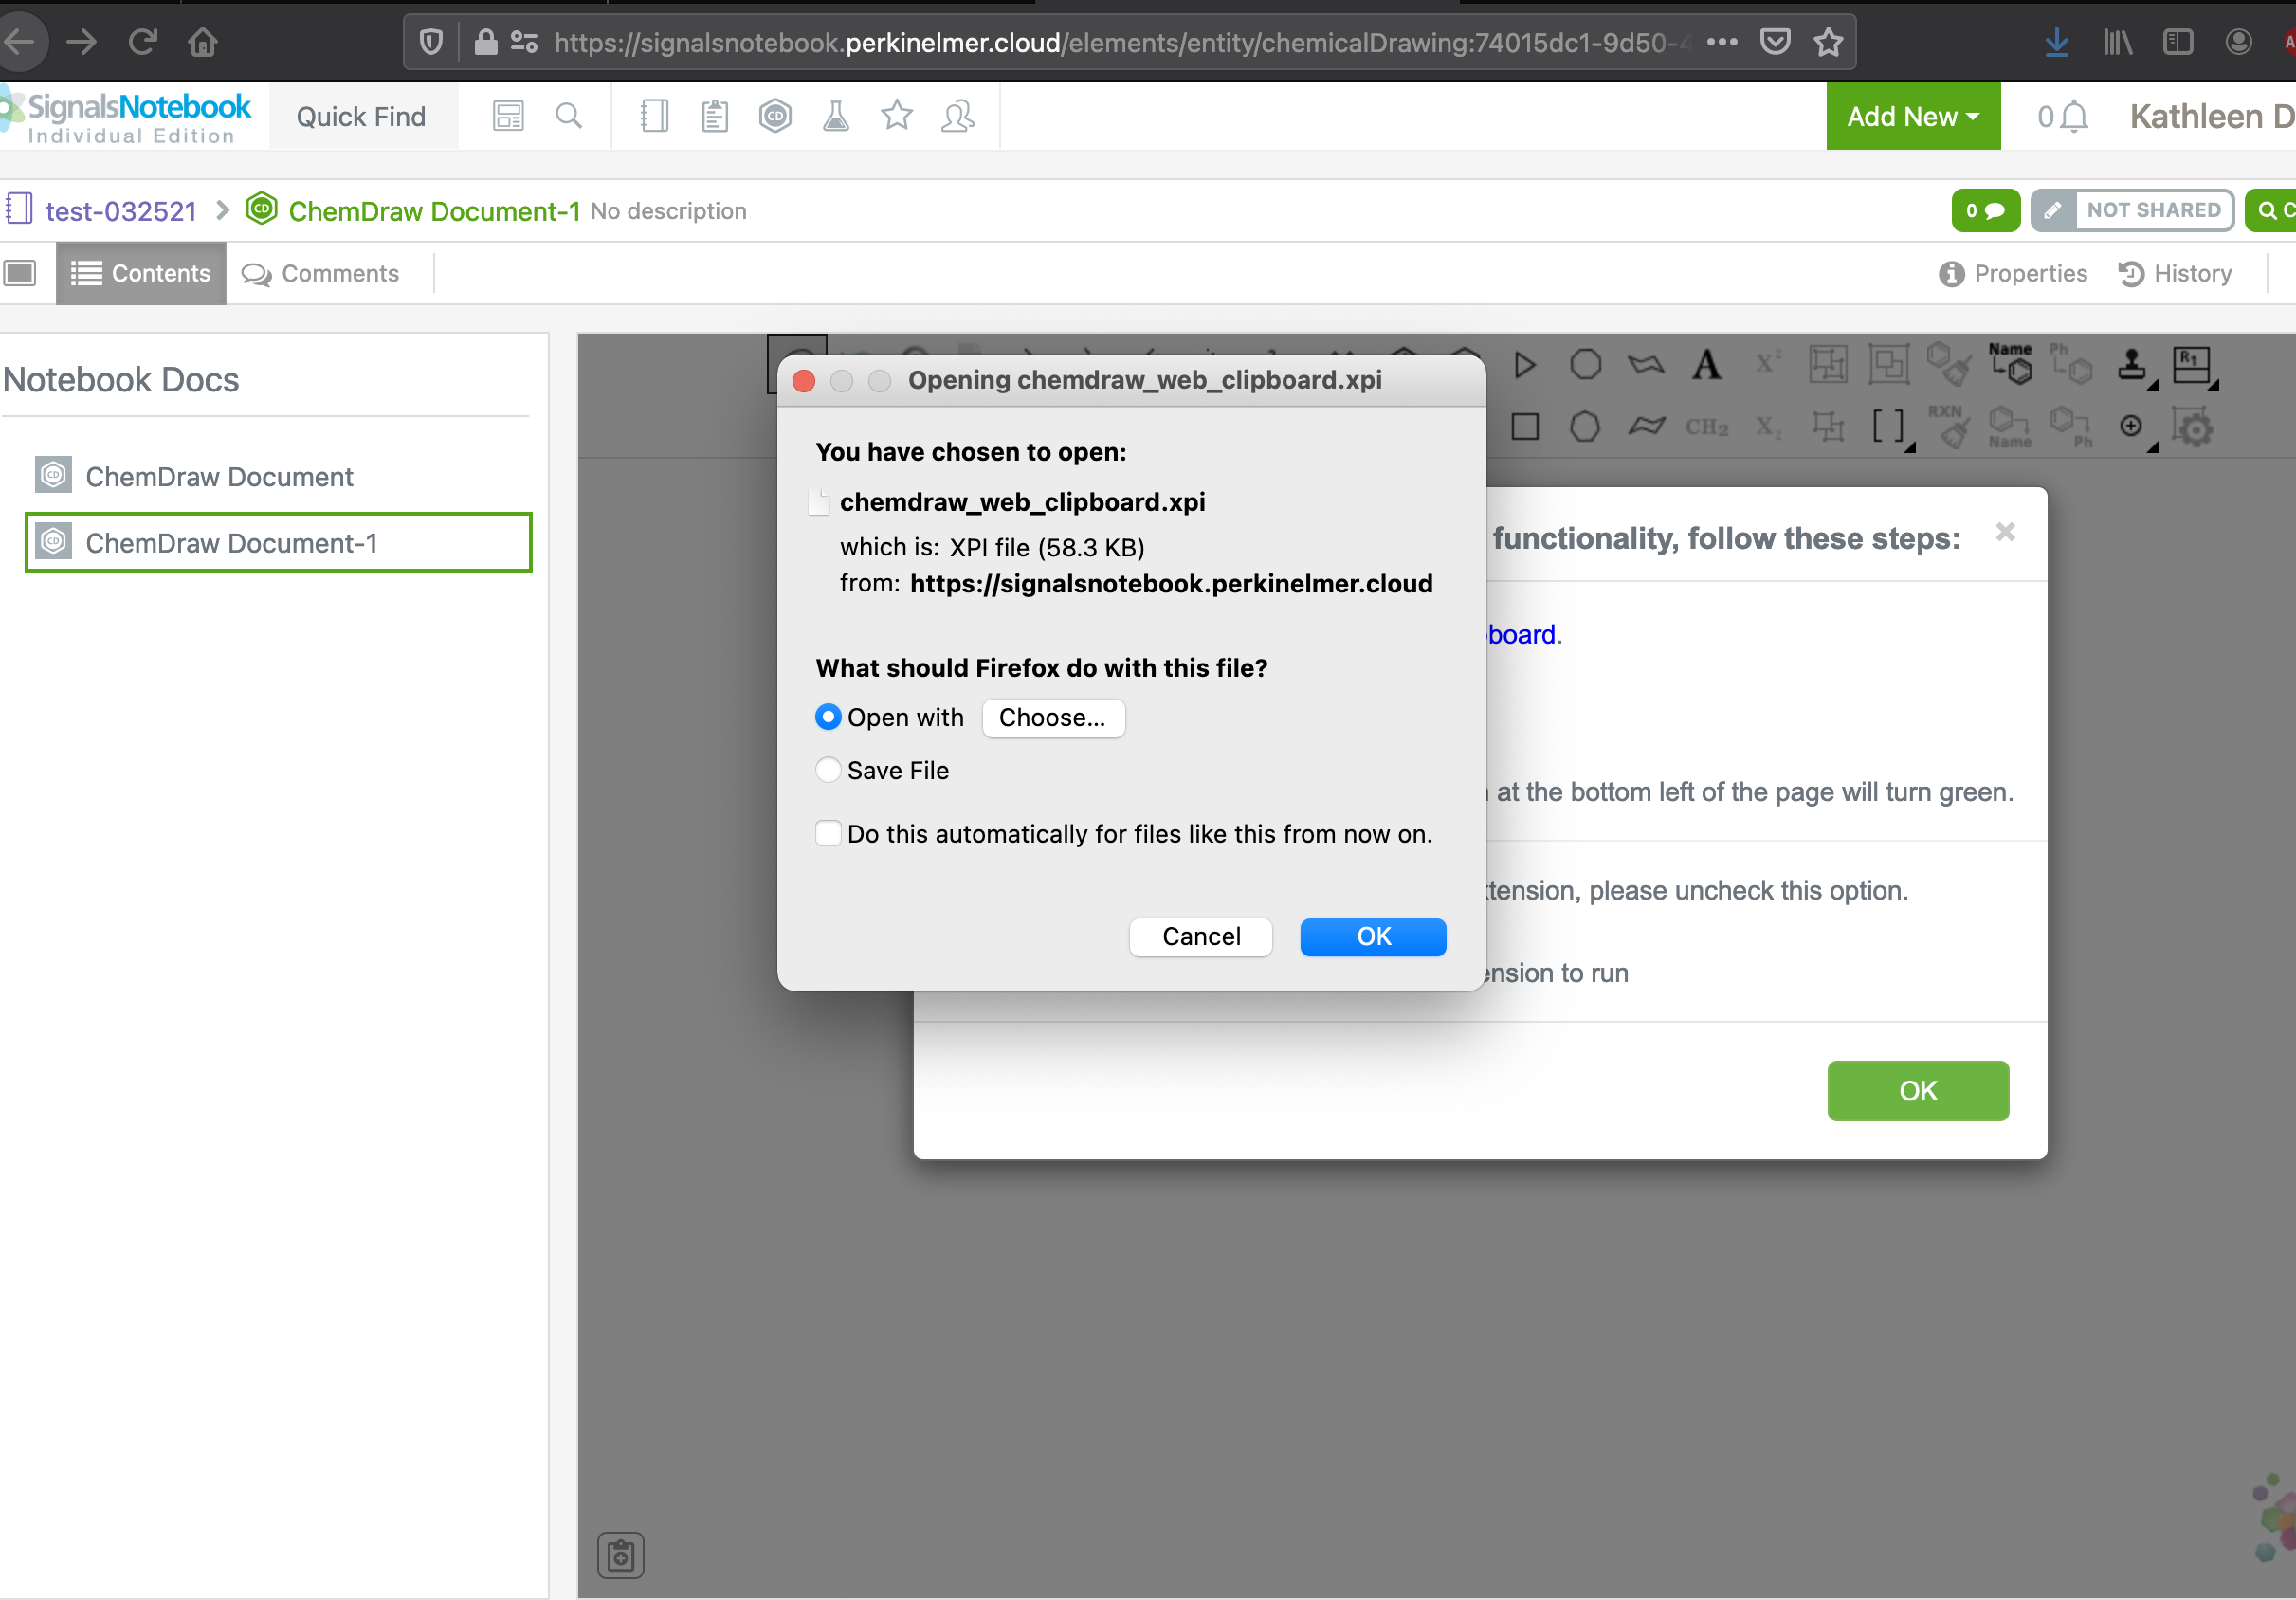
Task: Select the subscript X₂ tool
Action: 1768,427
